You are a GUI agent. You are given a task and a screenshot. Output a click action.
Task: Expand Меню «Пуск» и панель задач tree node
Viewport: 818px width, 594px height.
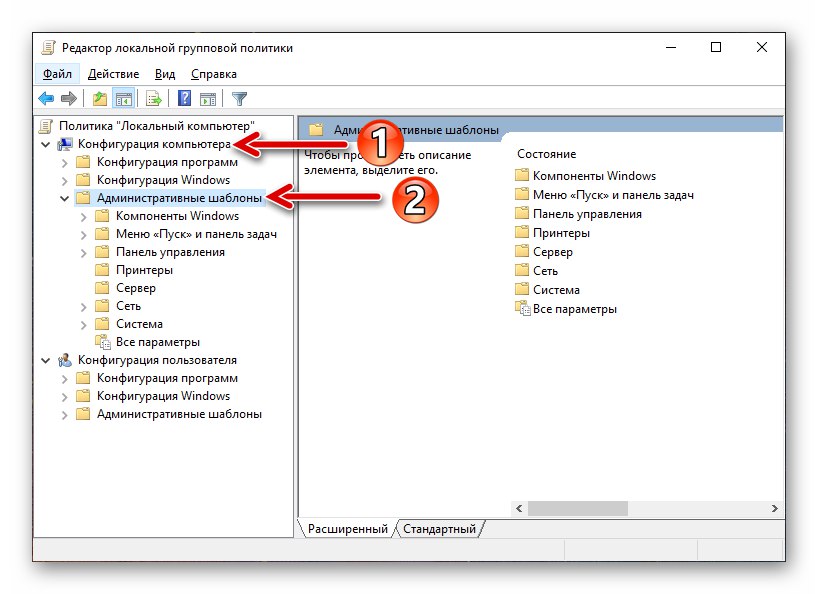pyautogui.click(x=83, y=235)
